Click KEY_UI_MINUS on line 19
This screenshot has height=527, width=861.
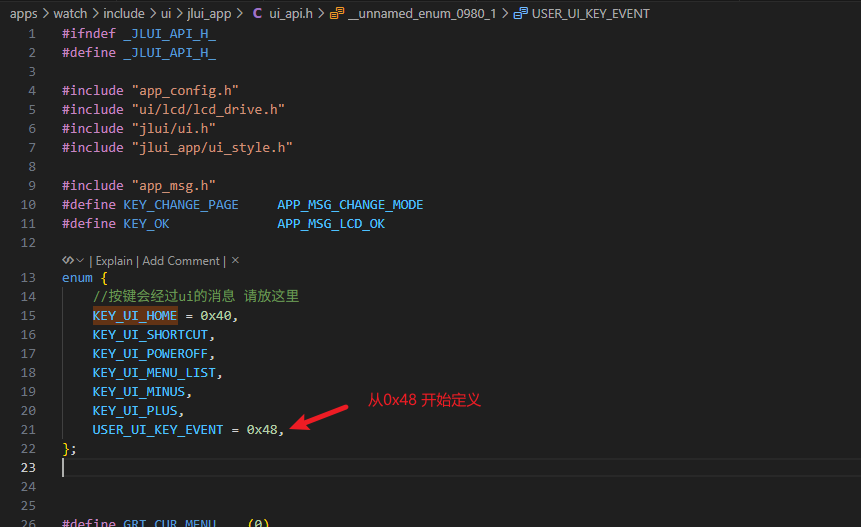click(x=138, y=392)
